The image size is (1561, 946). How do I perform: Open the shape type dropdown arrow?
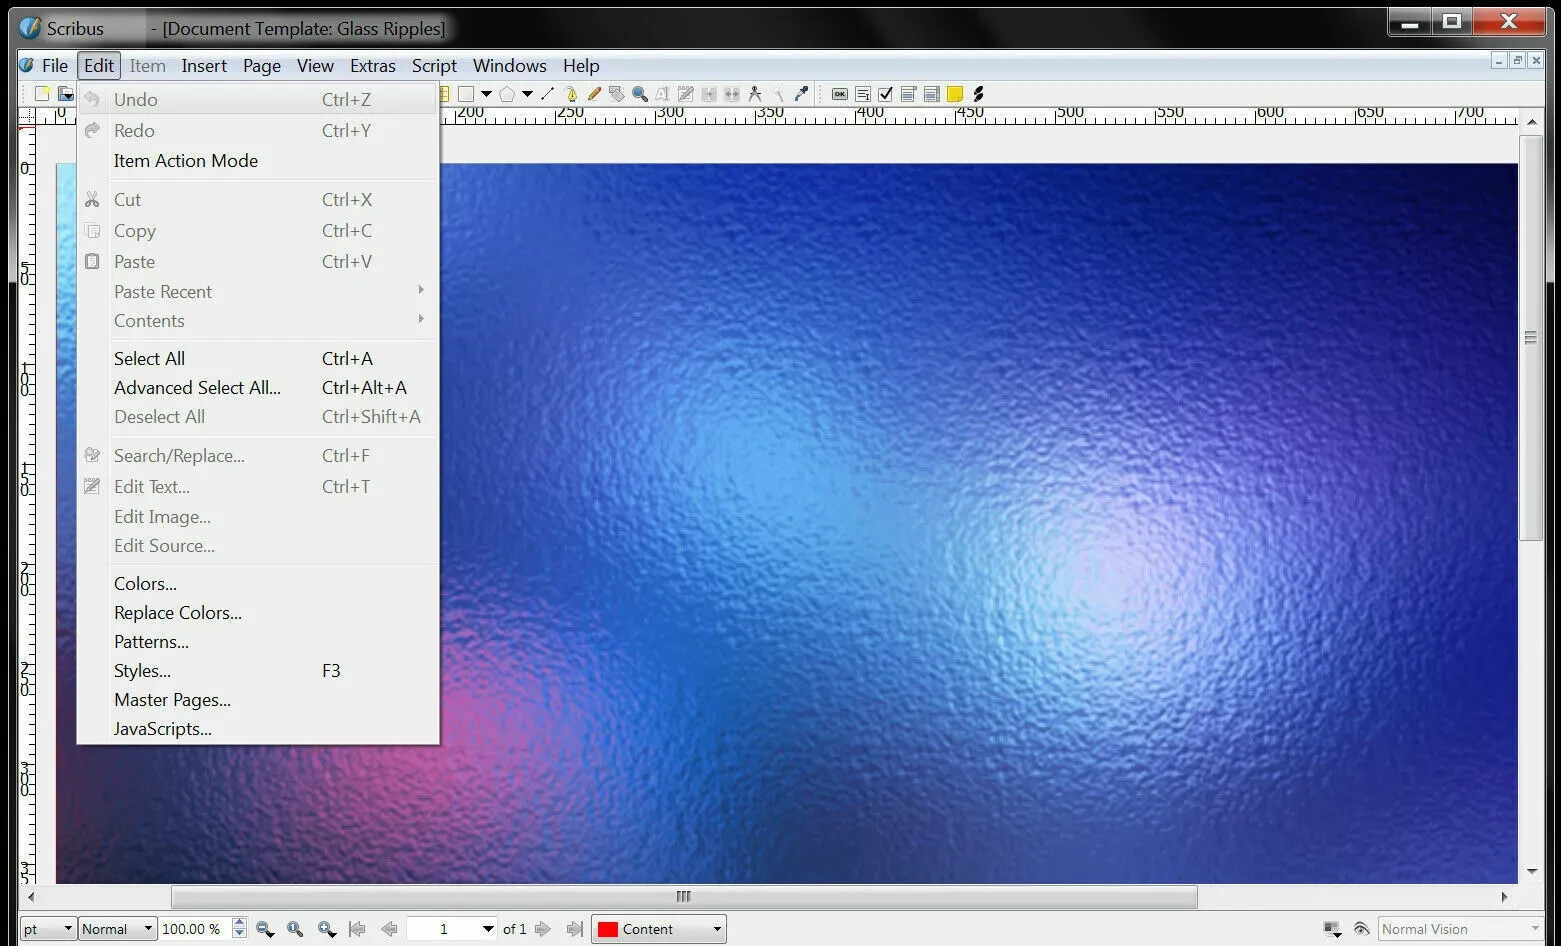tap(486, 94)
